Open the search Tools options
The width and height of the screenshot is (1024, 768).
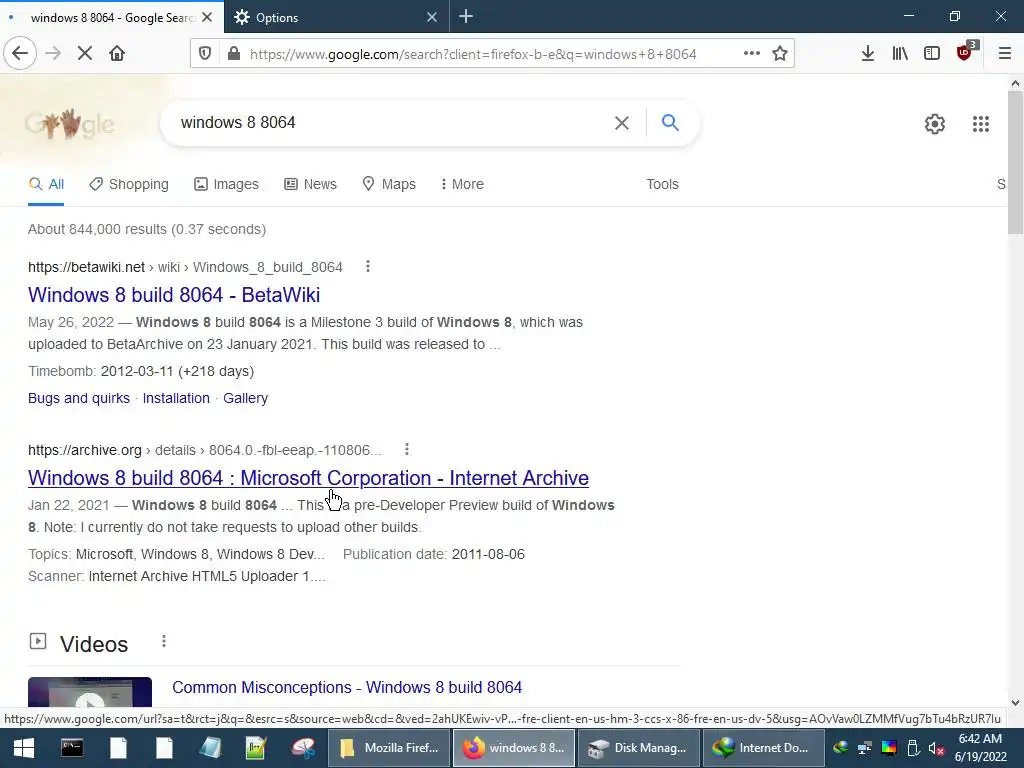point(662,184)
